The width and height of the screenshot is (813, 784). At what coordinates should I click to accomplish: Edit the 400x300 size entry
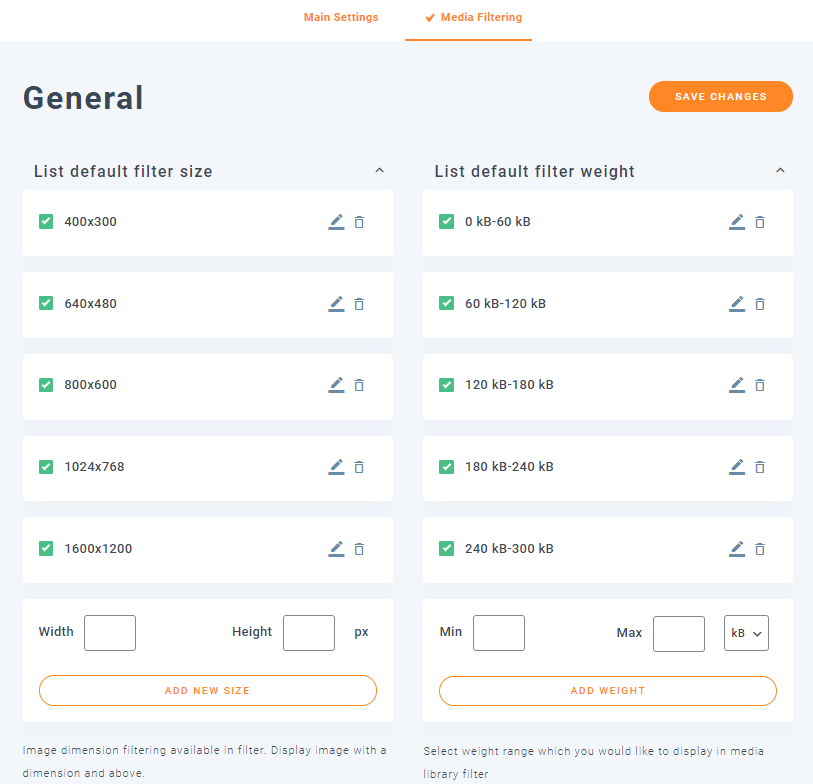pyautogui.click(x=336, y=222)
